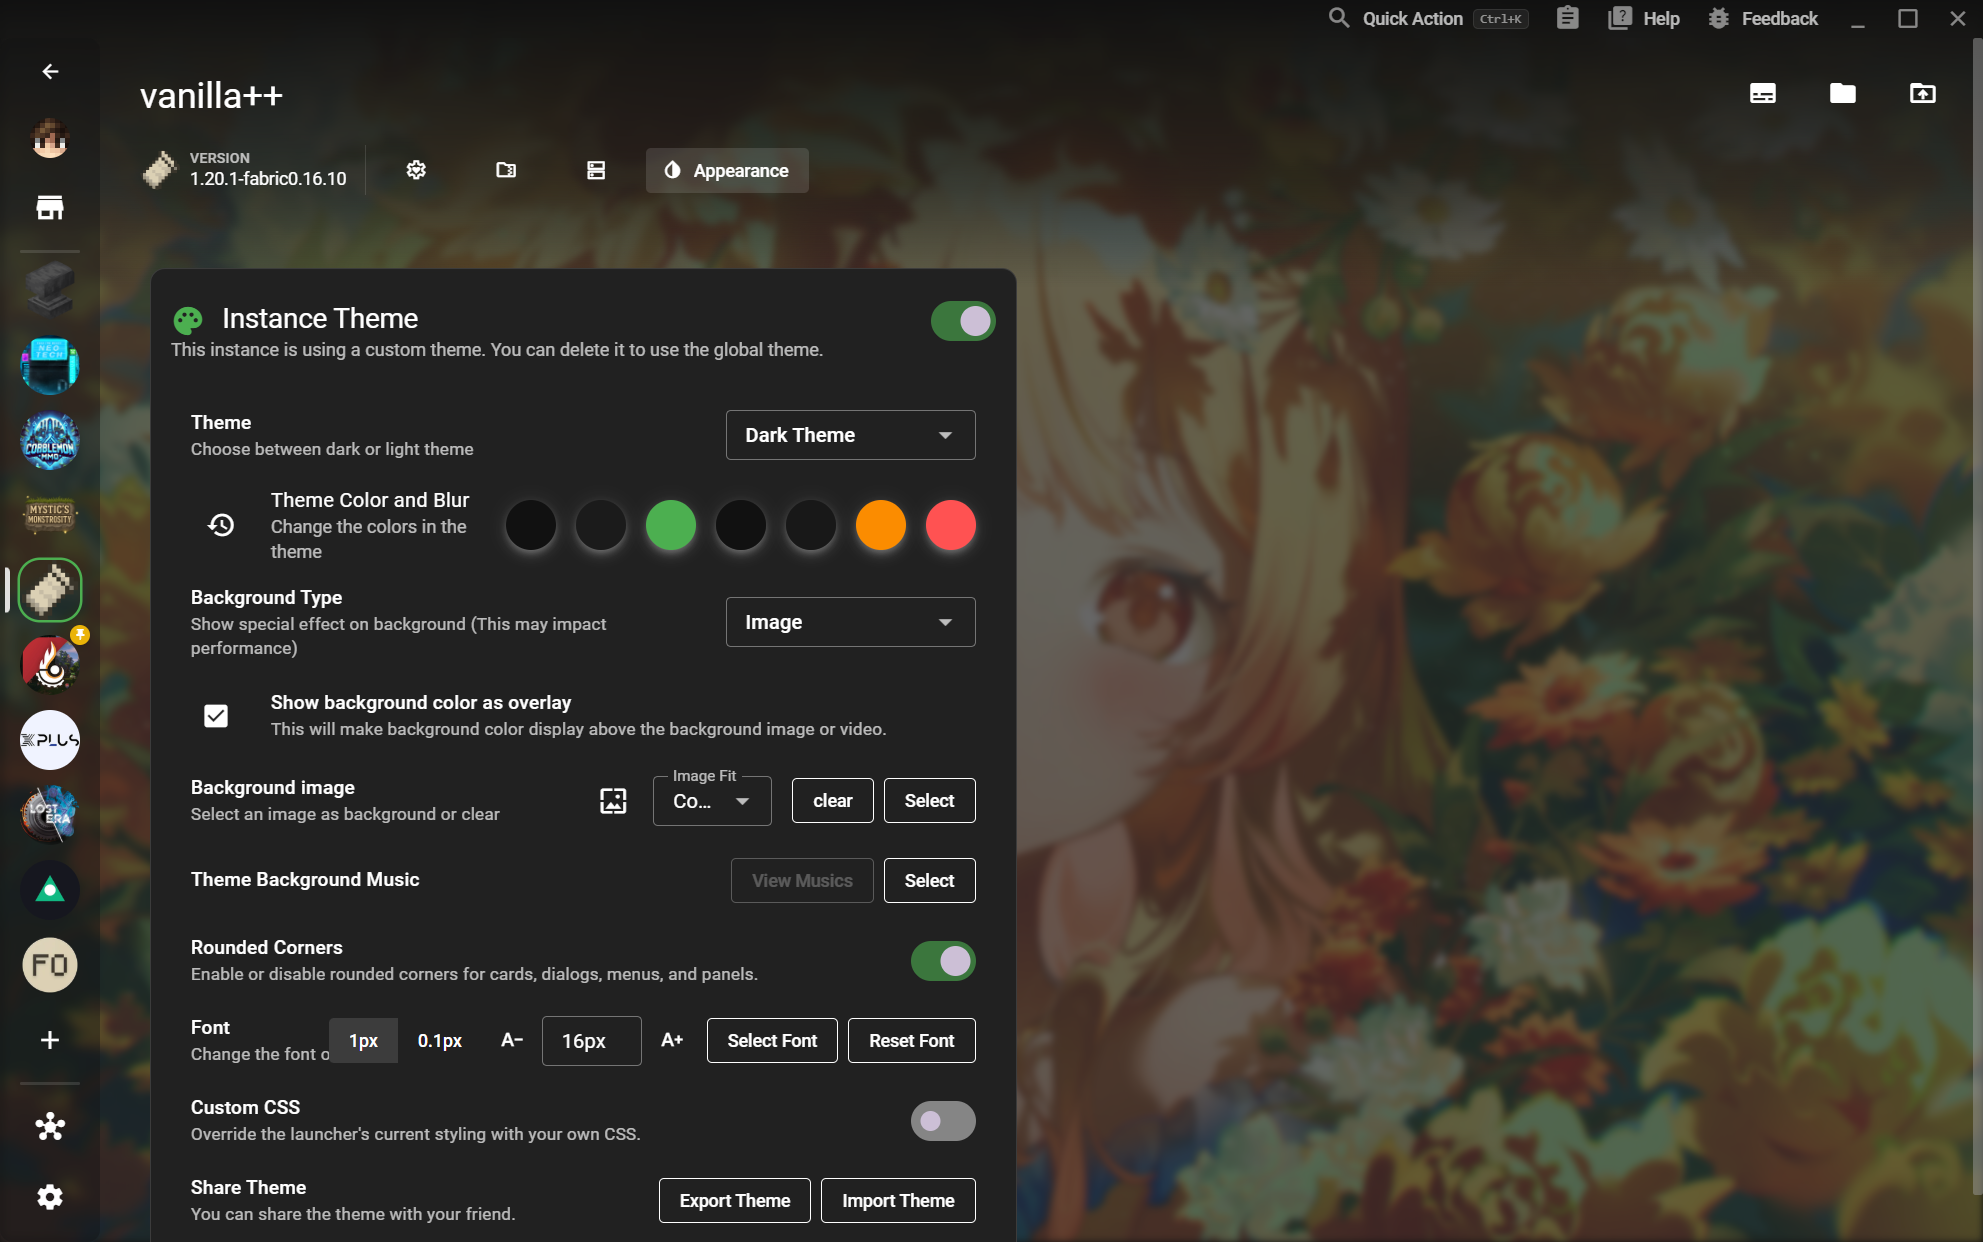Add a new instance with plus
The image size is (1983, 1242).
click(50, 1040)
